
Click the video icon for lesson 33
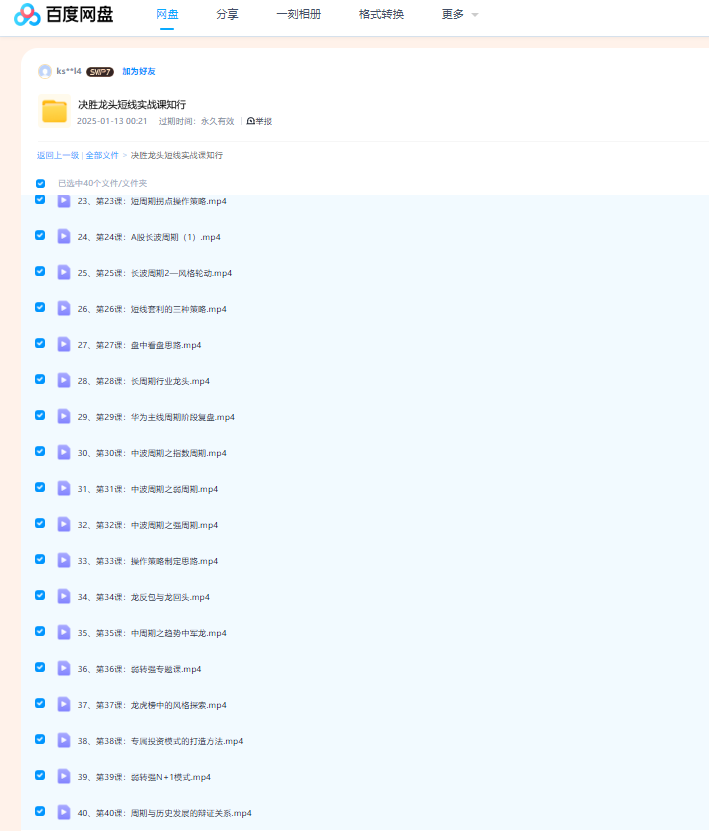coord(64,561)
